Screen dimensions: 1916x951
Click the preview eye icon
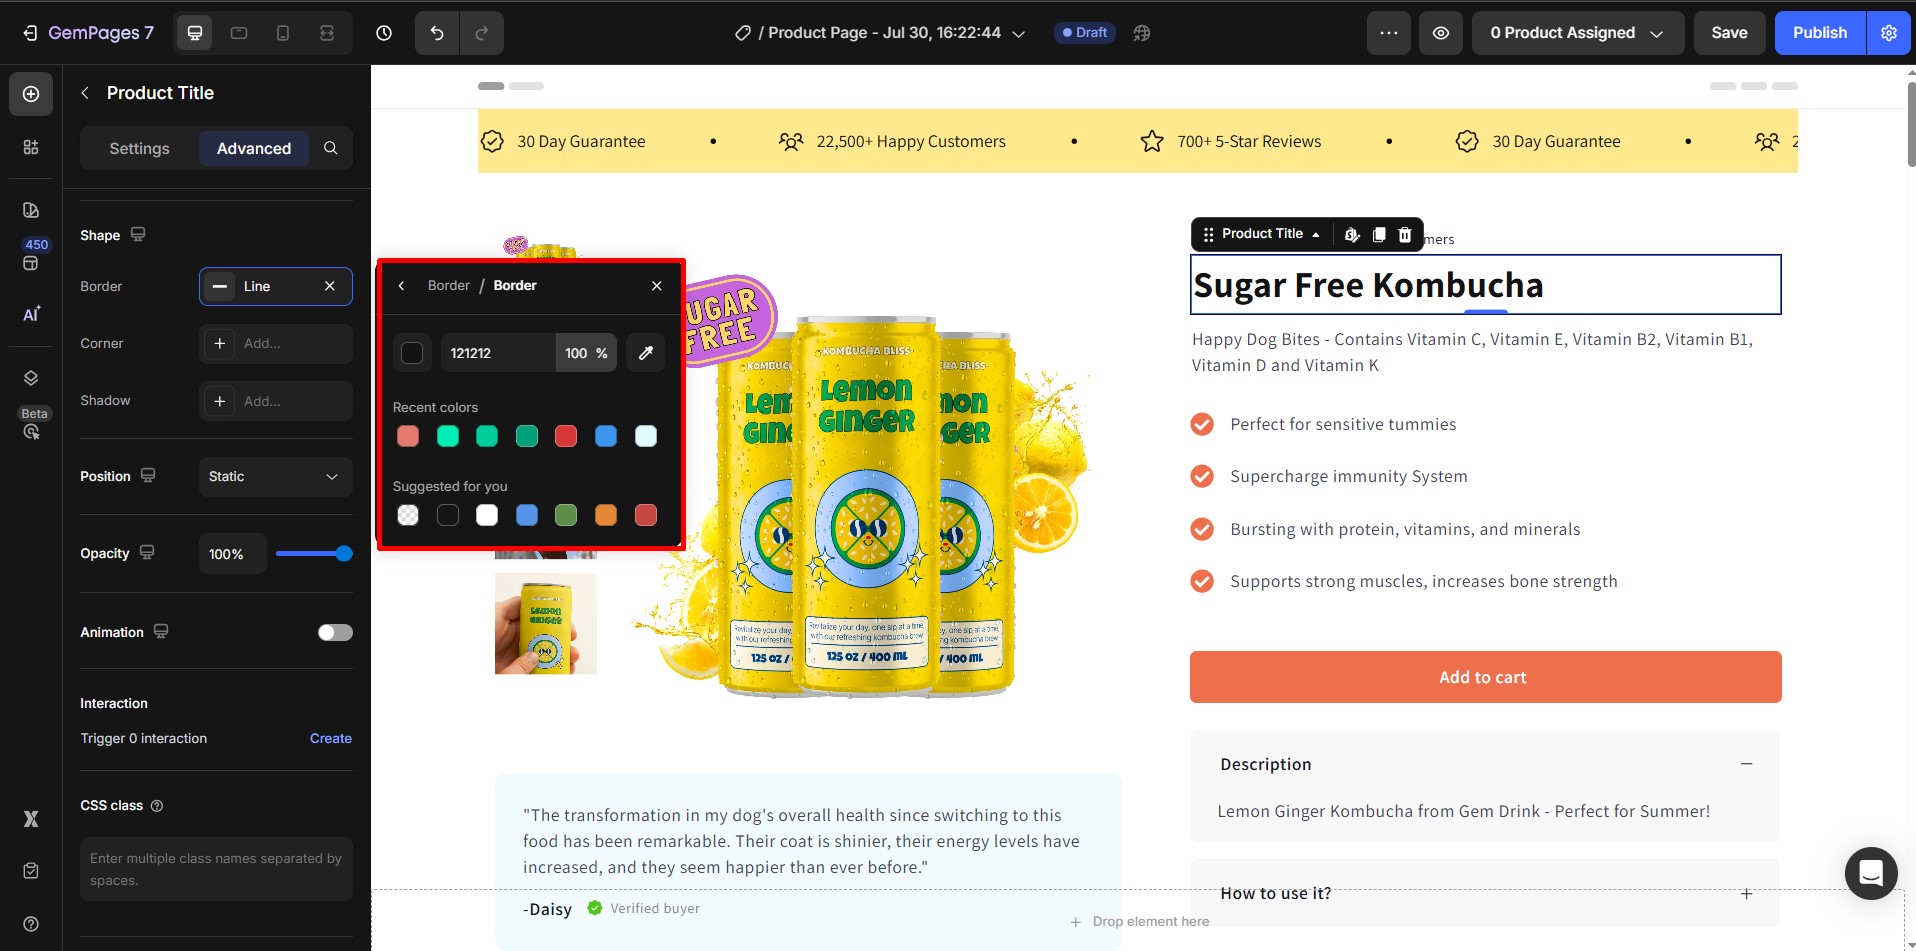click(x=1440, y=33)
